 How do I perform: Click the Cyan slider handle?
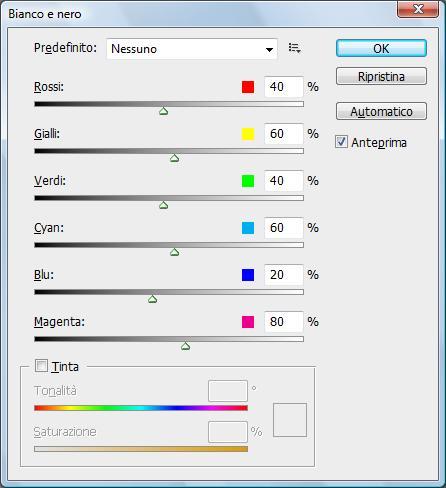tap(174, 252)
